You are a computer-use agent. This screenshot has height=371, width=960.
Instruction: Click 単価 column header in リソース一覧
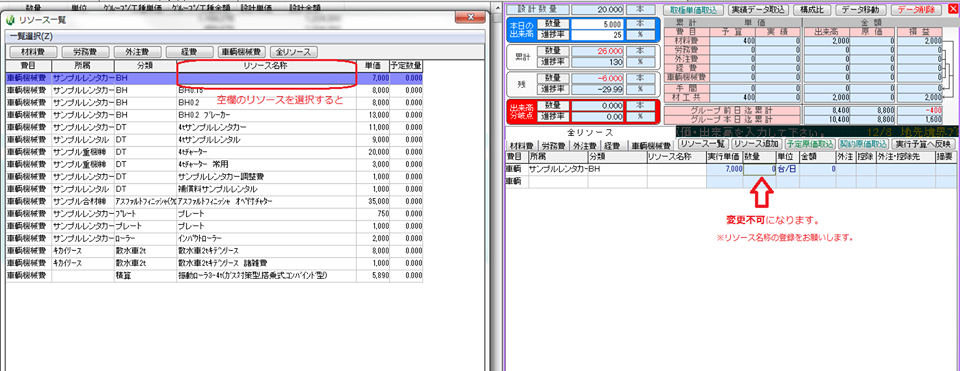coord(372,66)
